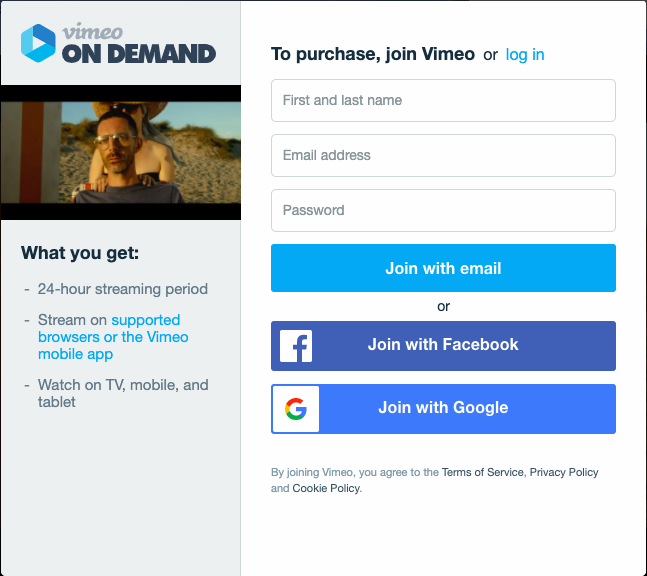
Task: Click the Google G icon
Action: pyautogui.click(x=296, y=409)
